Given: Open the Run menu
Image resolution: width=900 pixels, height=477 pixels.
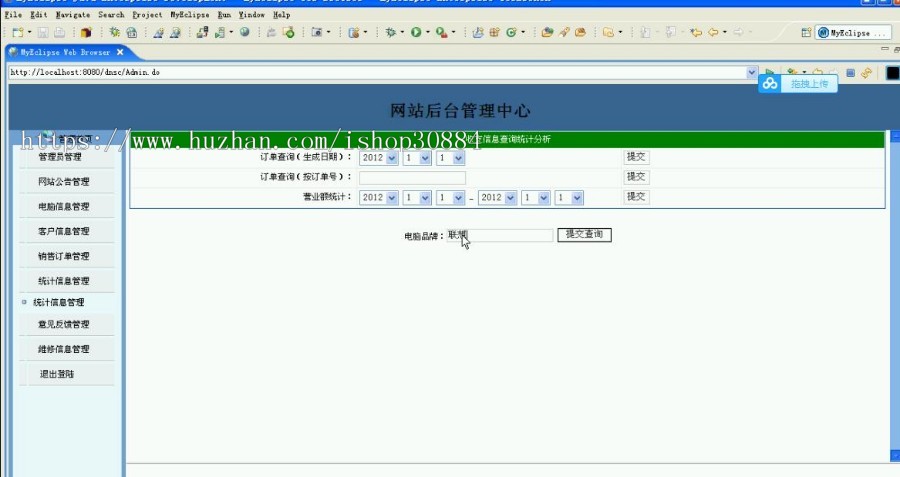Looking at the screenshot, I should 224,15.
